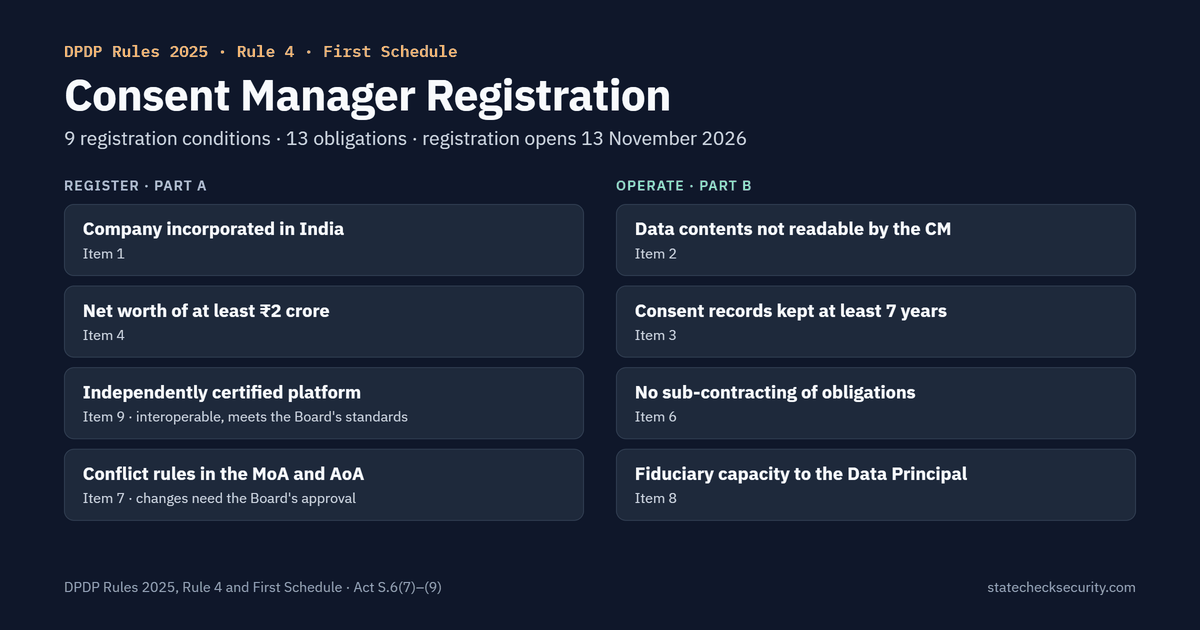Viewport: 1200px width, 630px height.
Task: Click the 'Consent Manager Registration' heading
Action: pos(367,96)
